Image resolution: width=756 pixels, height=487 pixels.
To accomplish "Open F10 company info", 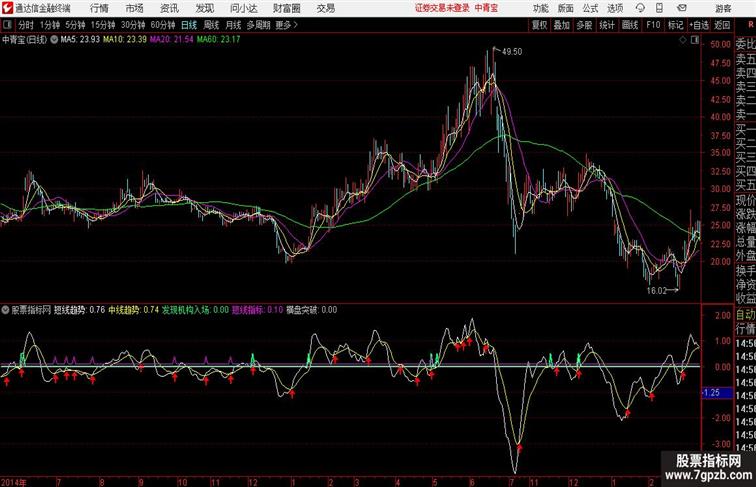I will point(653,25).
